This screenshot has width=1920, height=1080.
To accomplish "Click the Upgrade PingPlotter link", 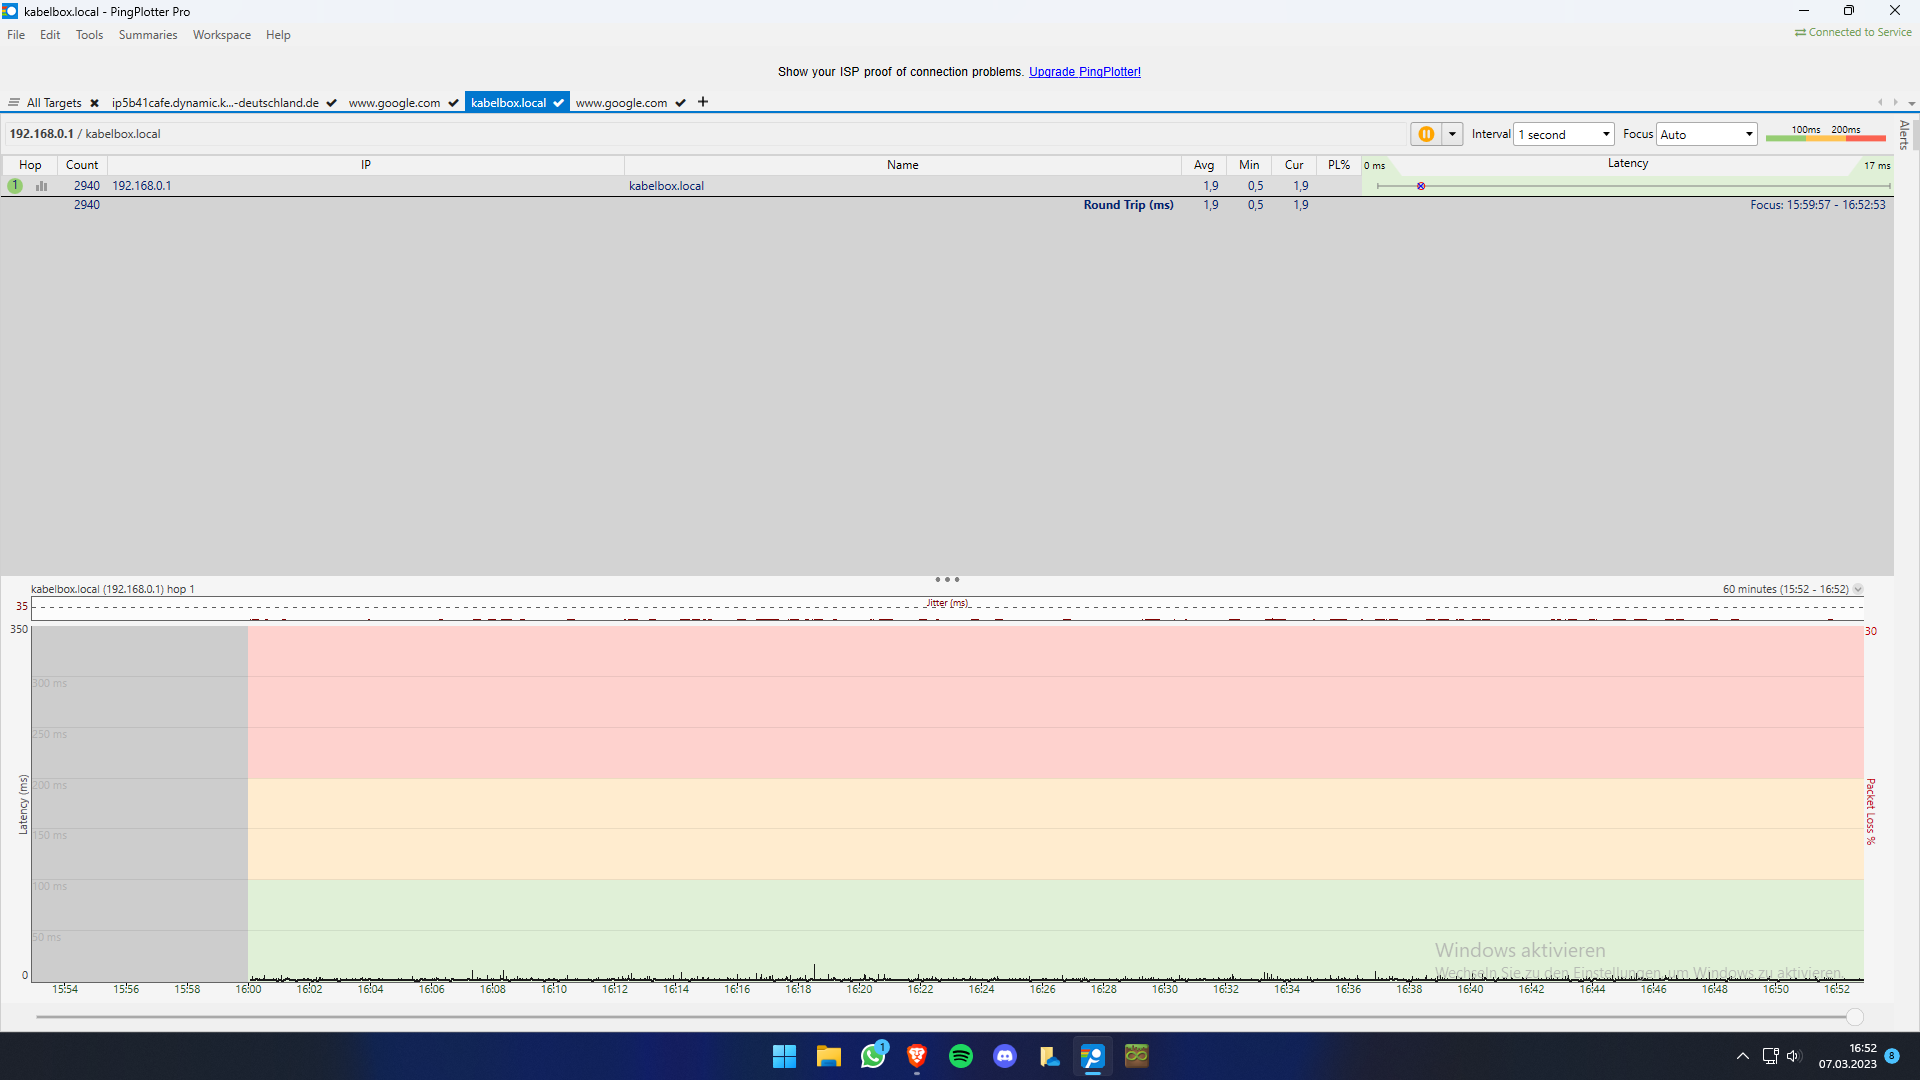I will pos(1084,71).
